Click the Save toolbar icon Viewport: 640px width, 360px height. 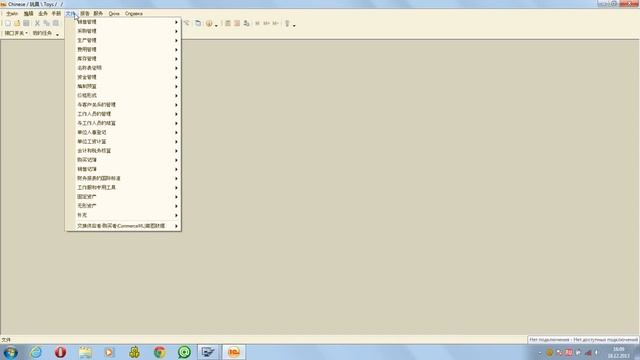[x=26, y=23]
